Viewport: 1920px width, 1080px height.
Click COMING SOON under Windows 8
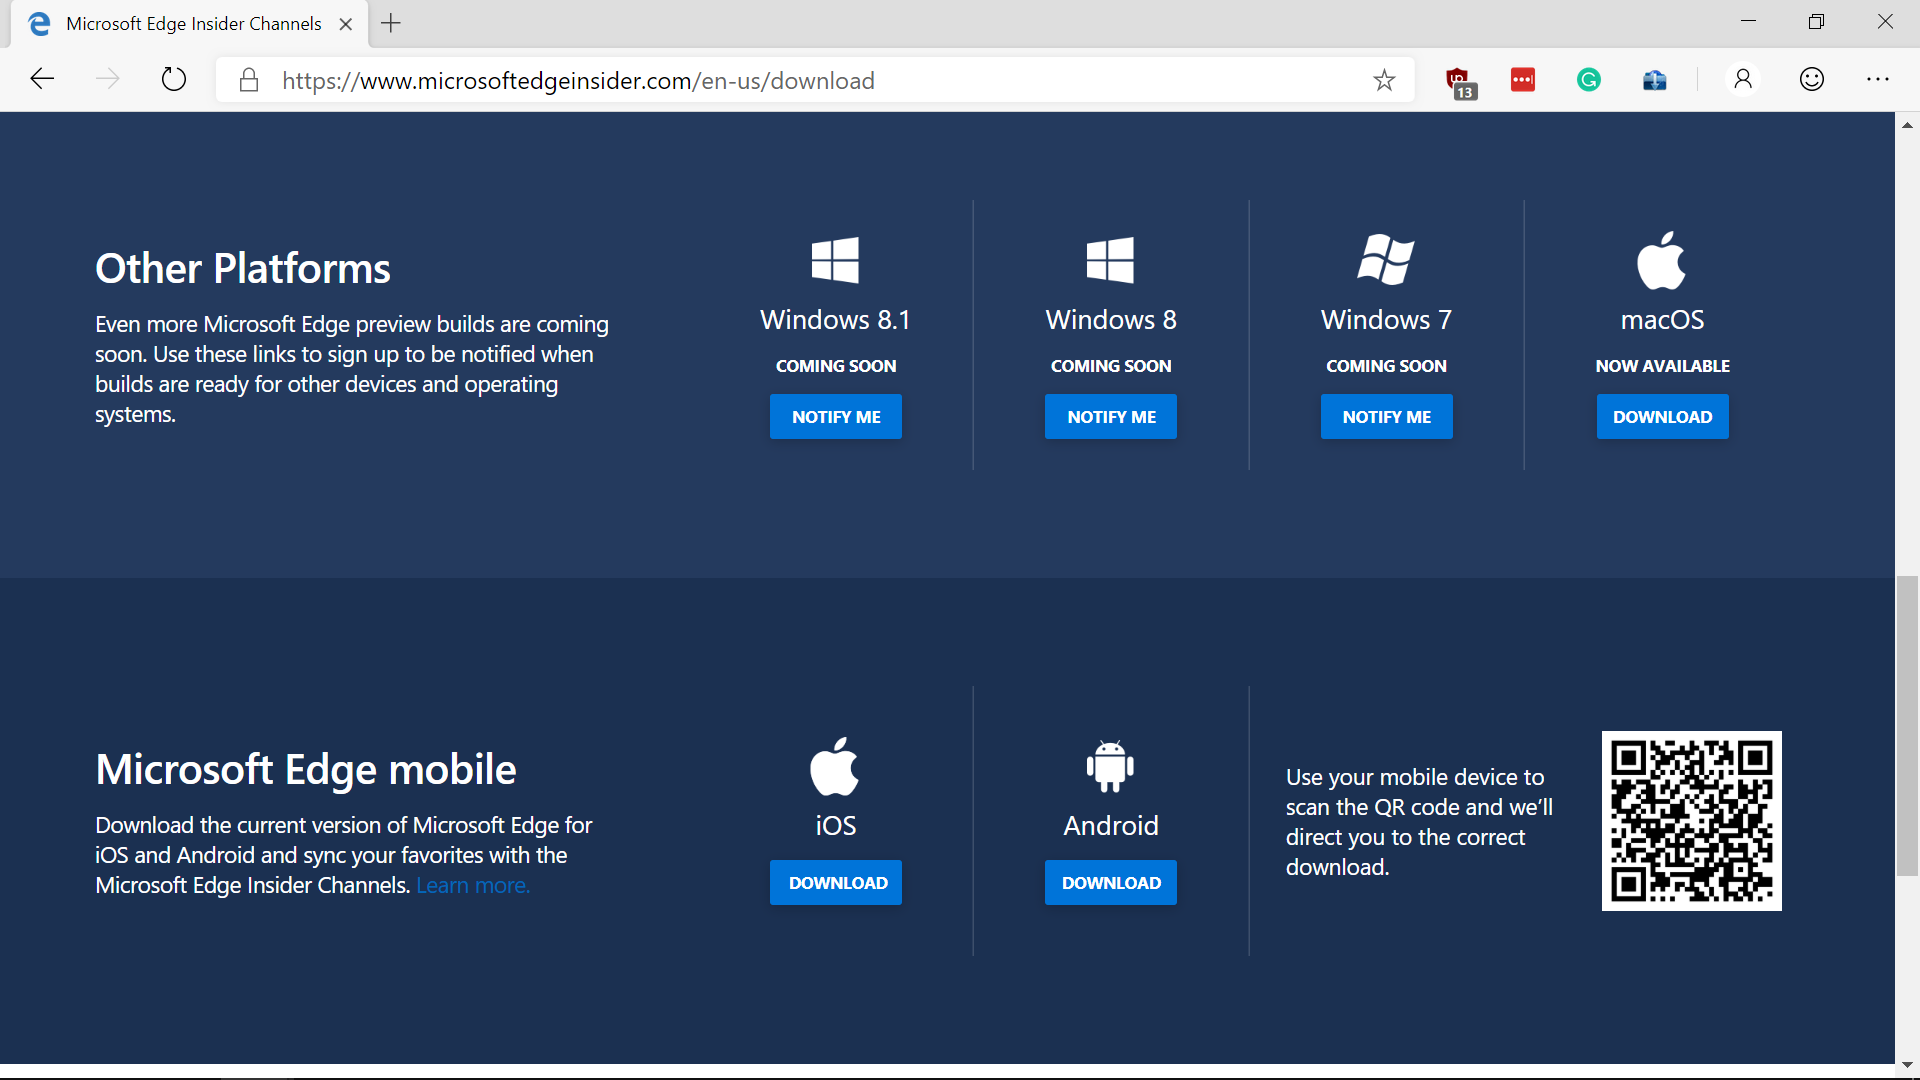point(1111,366)
